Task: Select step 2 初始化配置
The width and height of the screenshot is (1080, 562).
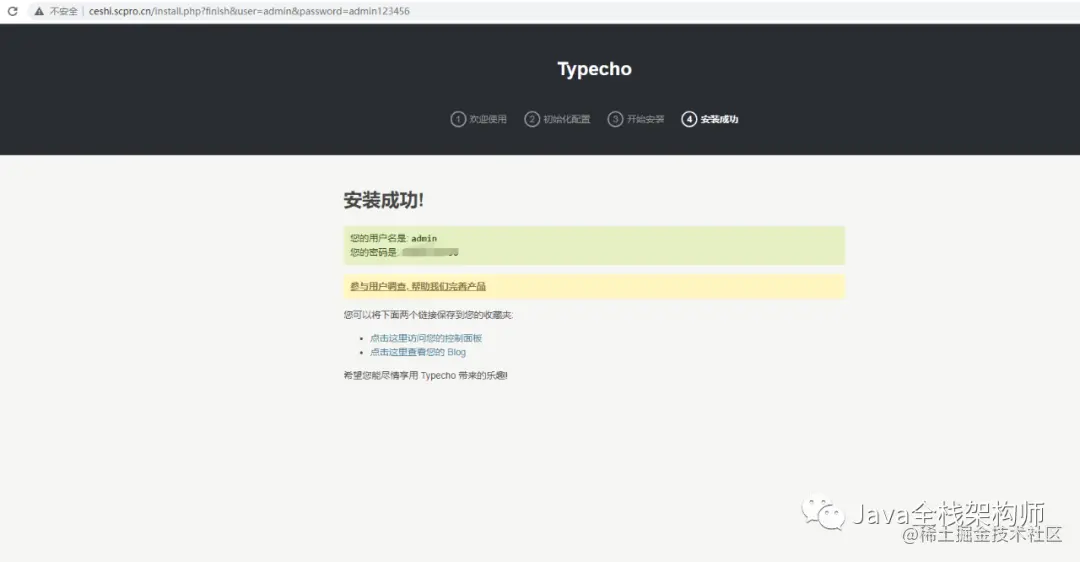Action: point(557,119)
